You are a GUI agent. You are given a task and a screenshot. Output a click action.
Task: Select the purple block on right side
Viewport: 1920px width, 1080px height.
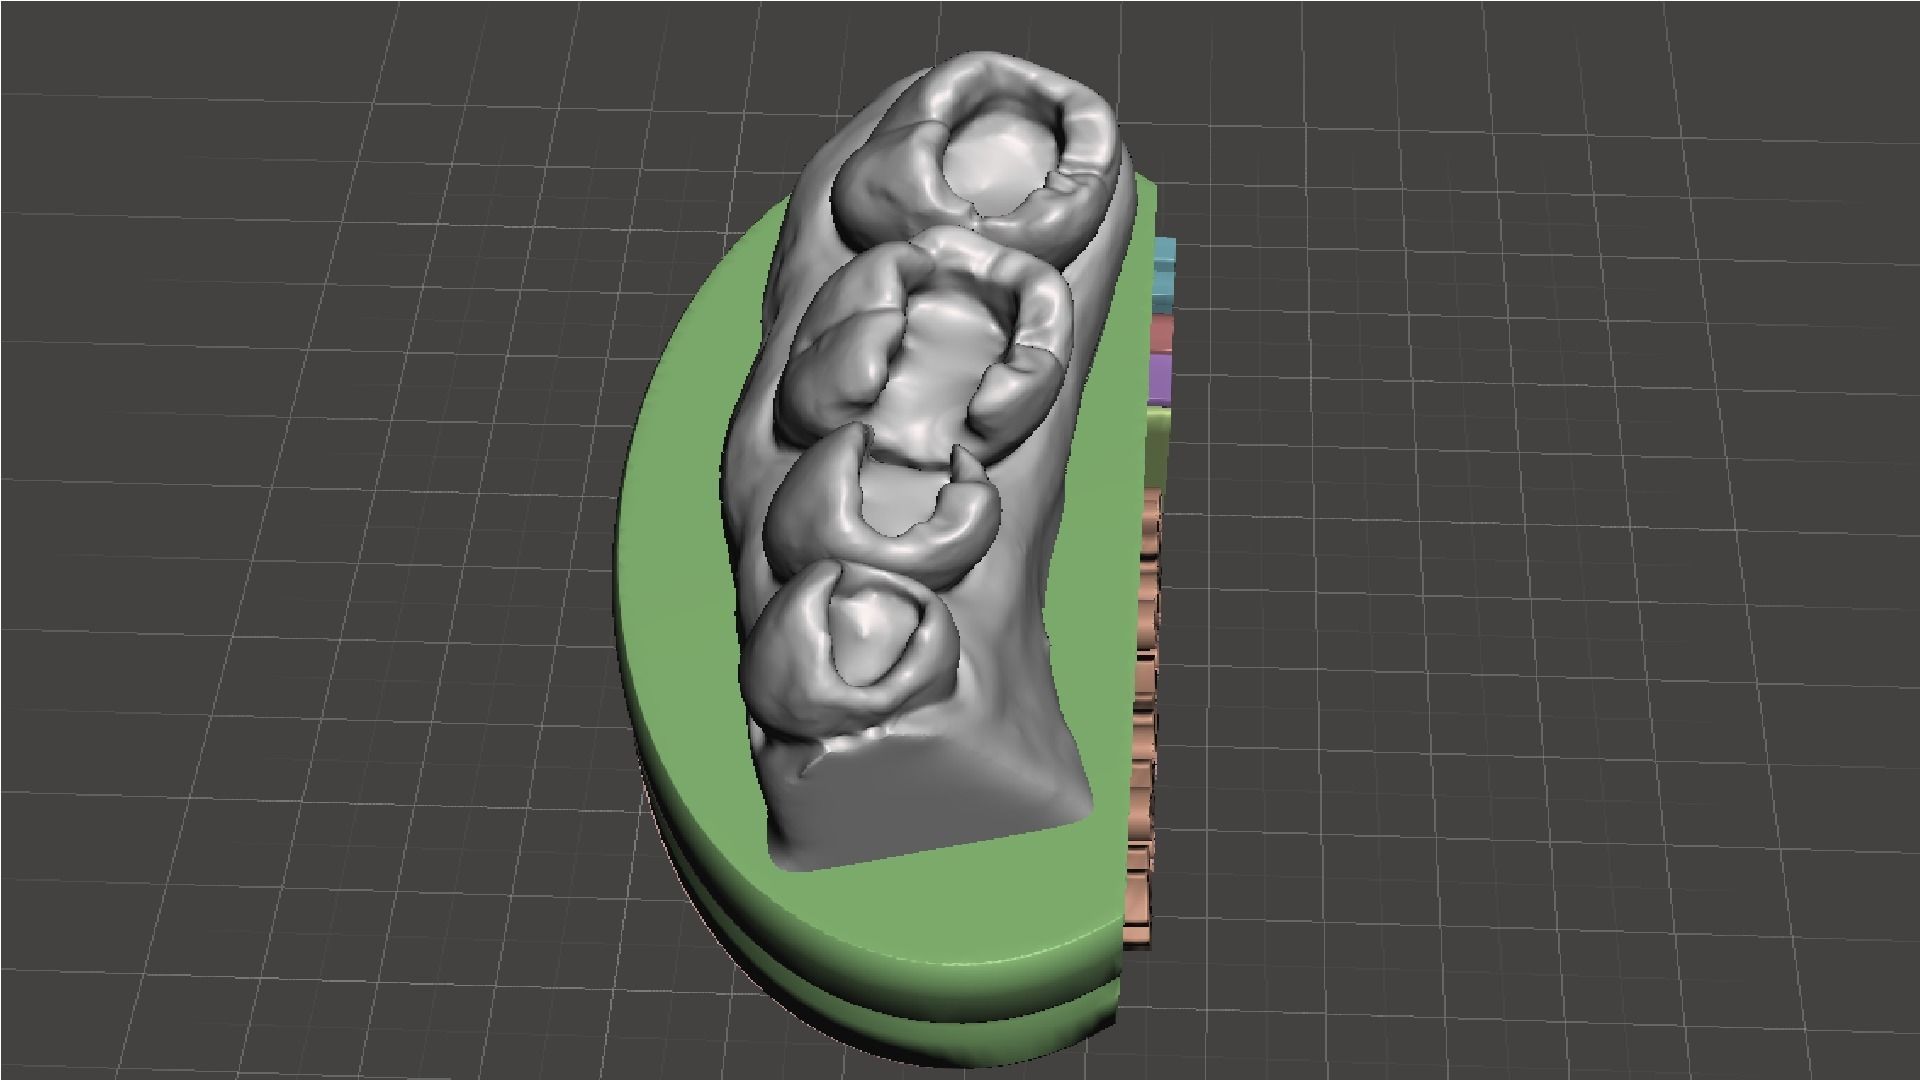pos(1160,380)
